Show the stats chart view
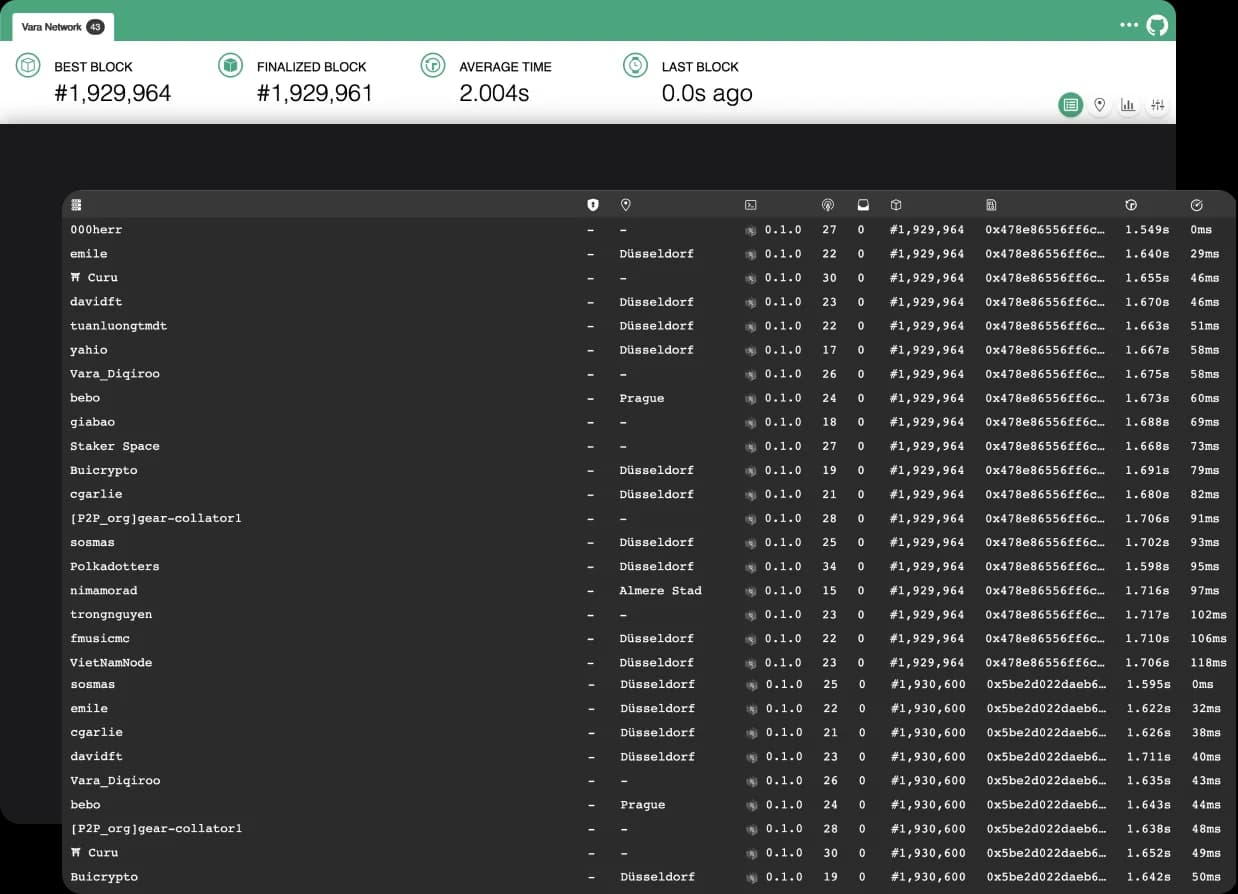Screen dimensions: 1238x894 (x=1128, y=105)
